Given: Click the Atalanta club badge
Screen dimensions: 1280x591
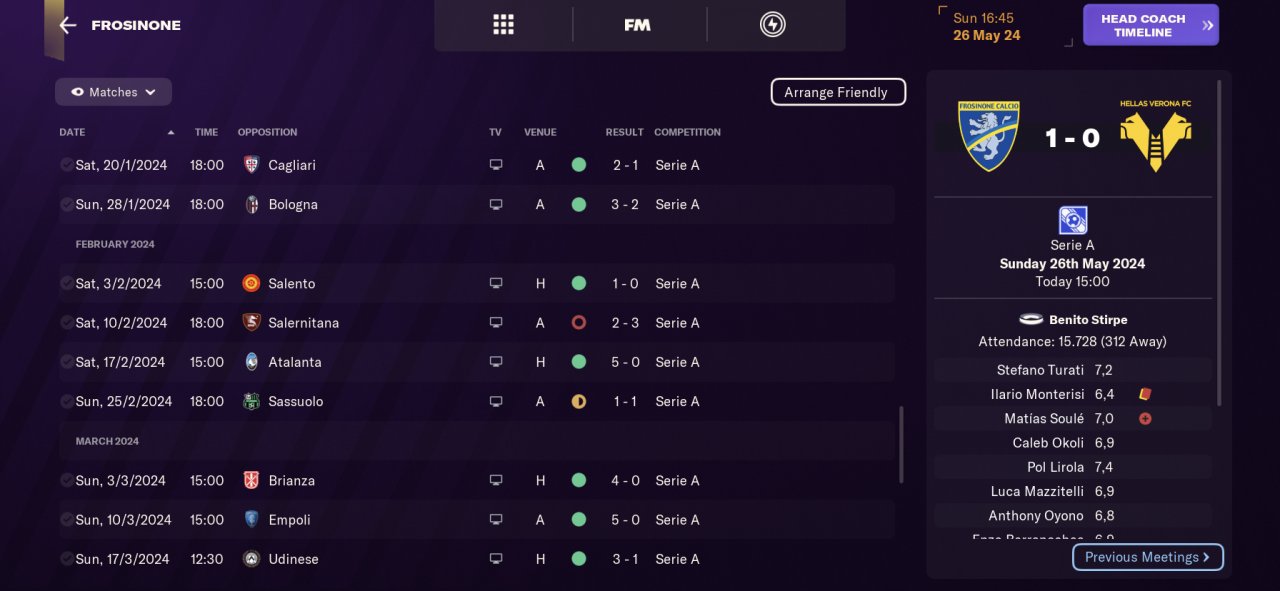Looking at the screenshot, I should pos(252,362).
